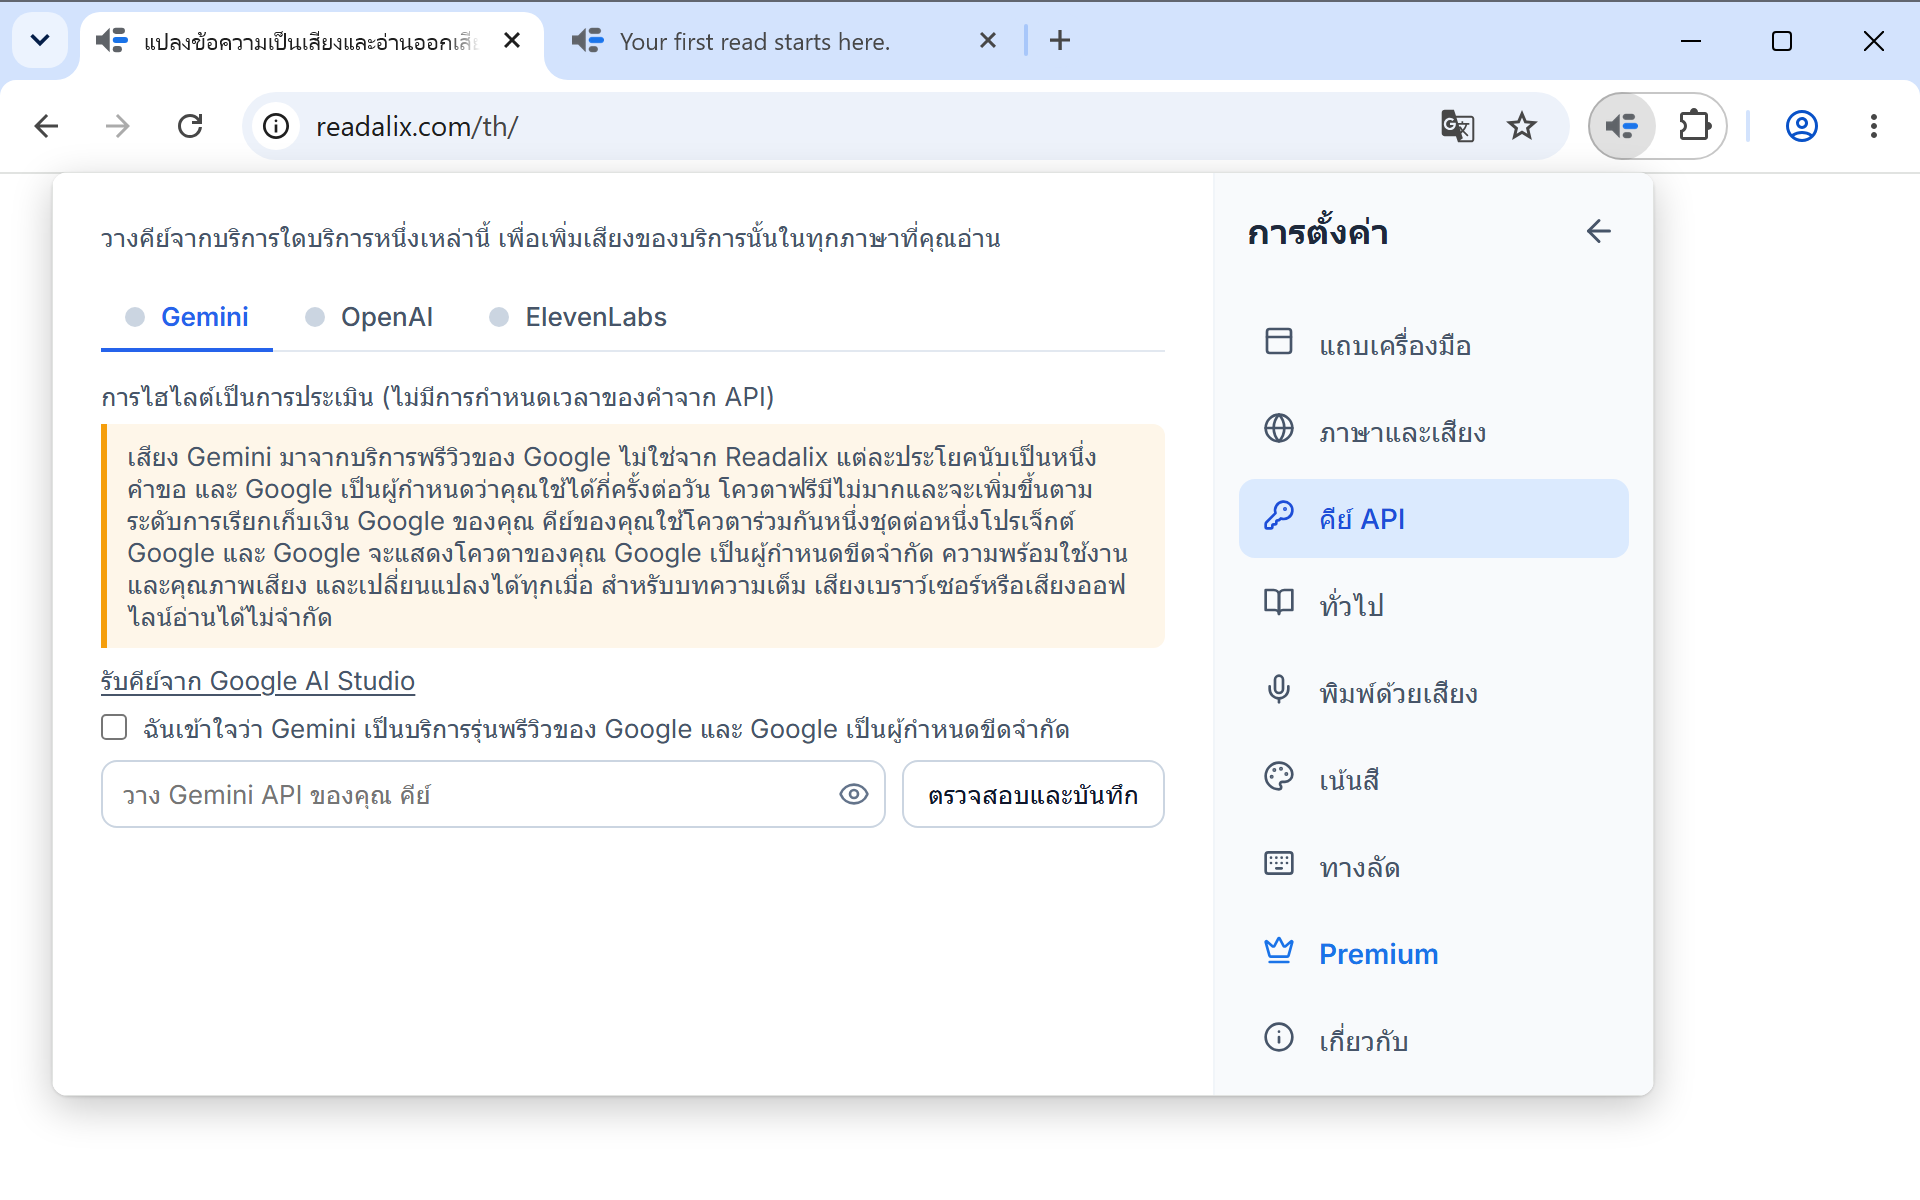Click the OpenAI status dot
The image size is (1920, 1200).
click(x=315, y=317)
